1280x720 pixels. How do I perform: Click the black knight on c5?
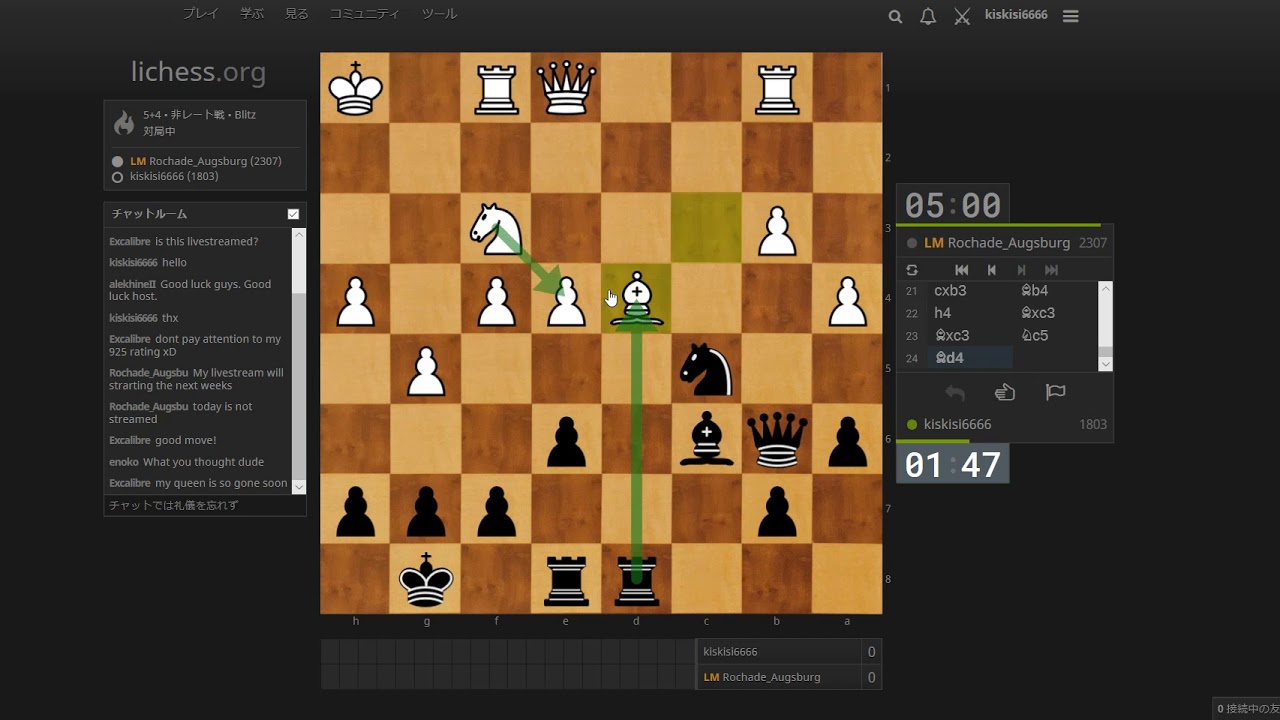[706, 369]
